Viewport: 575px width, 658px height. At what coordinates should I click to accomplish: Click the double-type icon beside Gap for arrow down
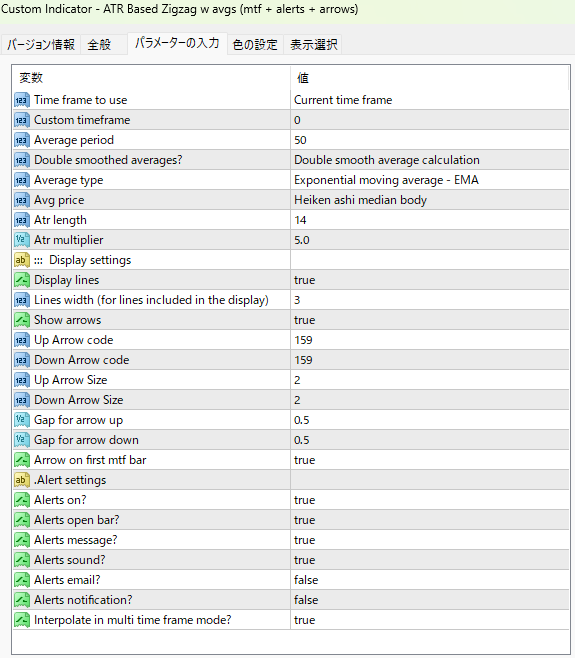point(22,440)
